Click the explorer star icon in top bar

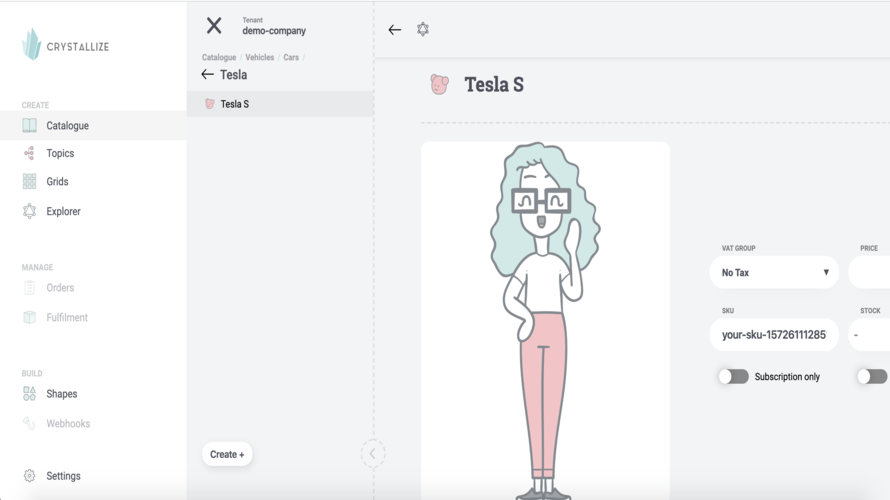(x=423, y=29)
